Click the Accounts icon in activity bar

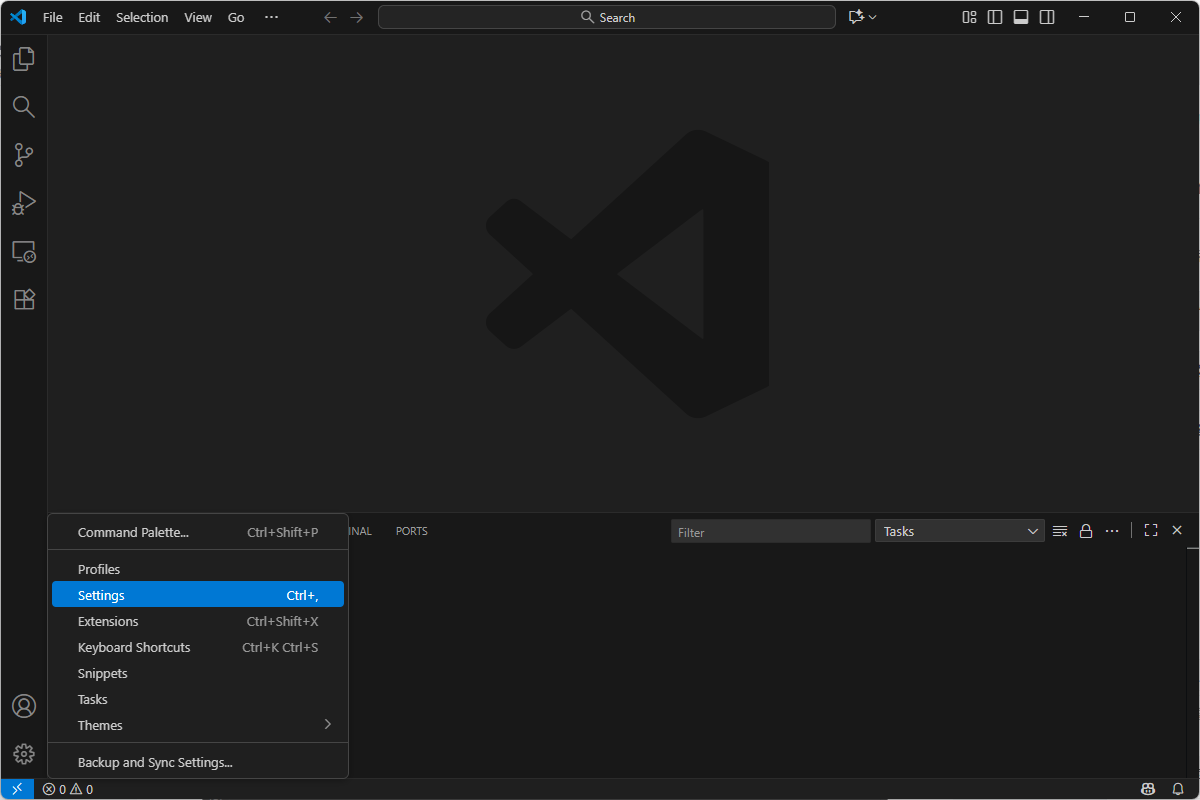[x=23, y=706]
